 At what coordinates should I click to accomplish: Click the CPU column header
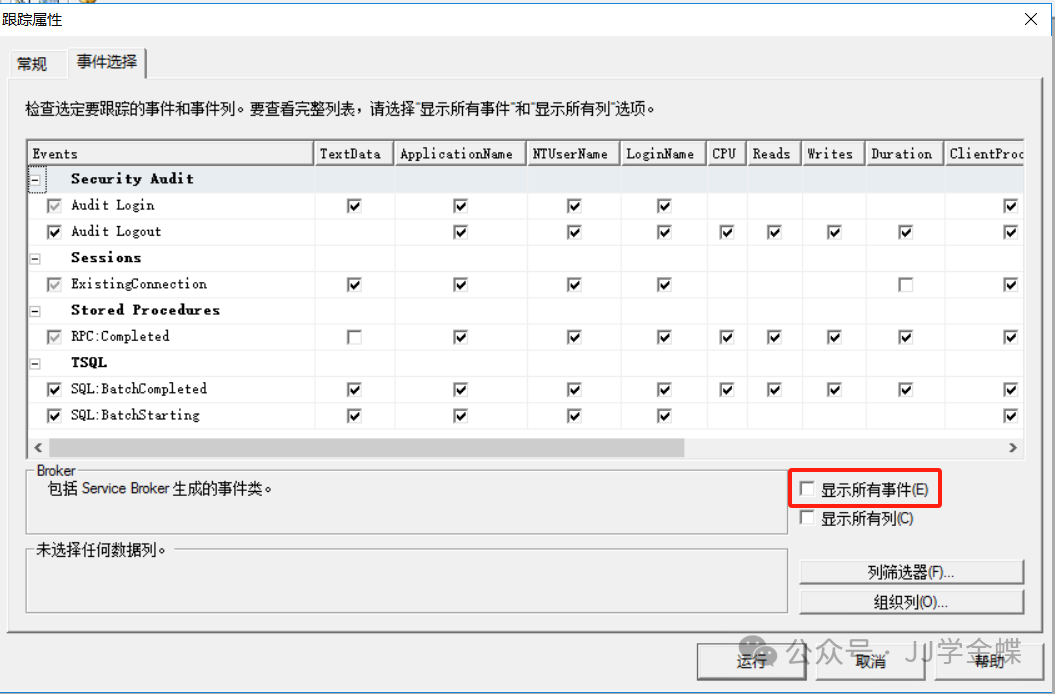pos(727,153)
